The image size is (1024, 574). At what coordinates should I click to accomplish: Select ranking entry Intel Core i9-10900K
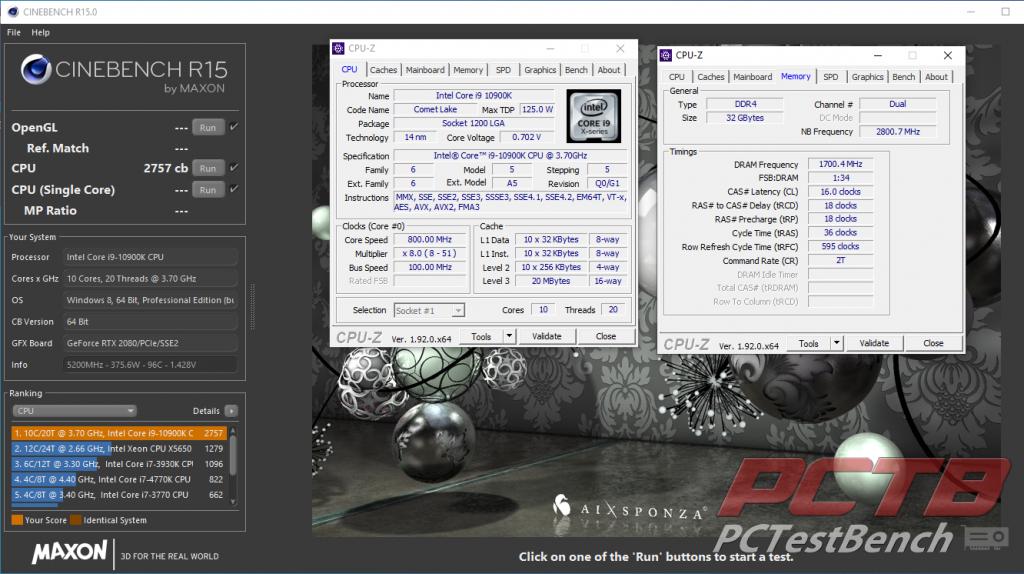119,433
